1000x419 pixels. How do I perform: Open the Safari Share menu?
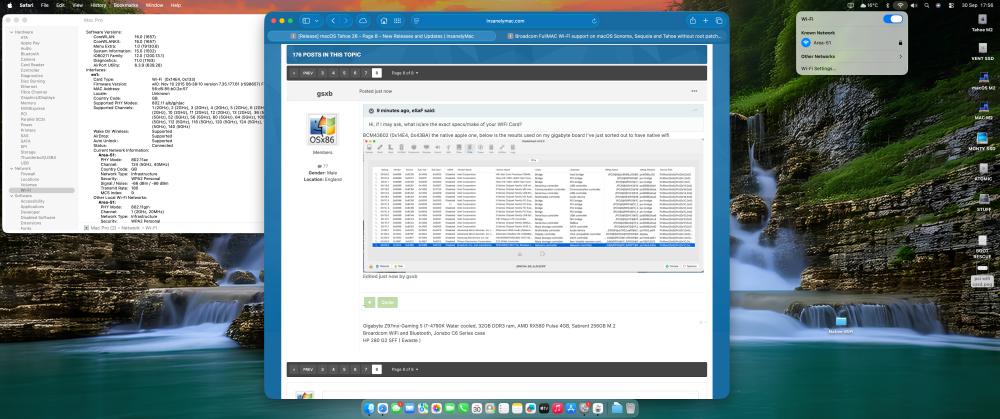(693, 20)
